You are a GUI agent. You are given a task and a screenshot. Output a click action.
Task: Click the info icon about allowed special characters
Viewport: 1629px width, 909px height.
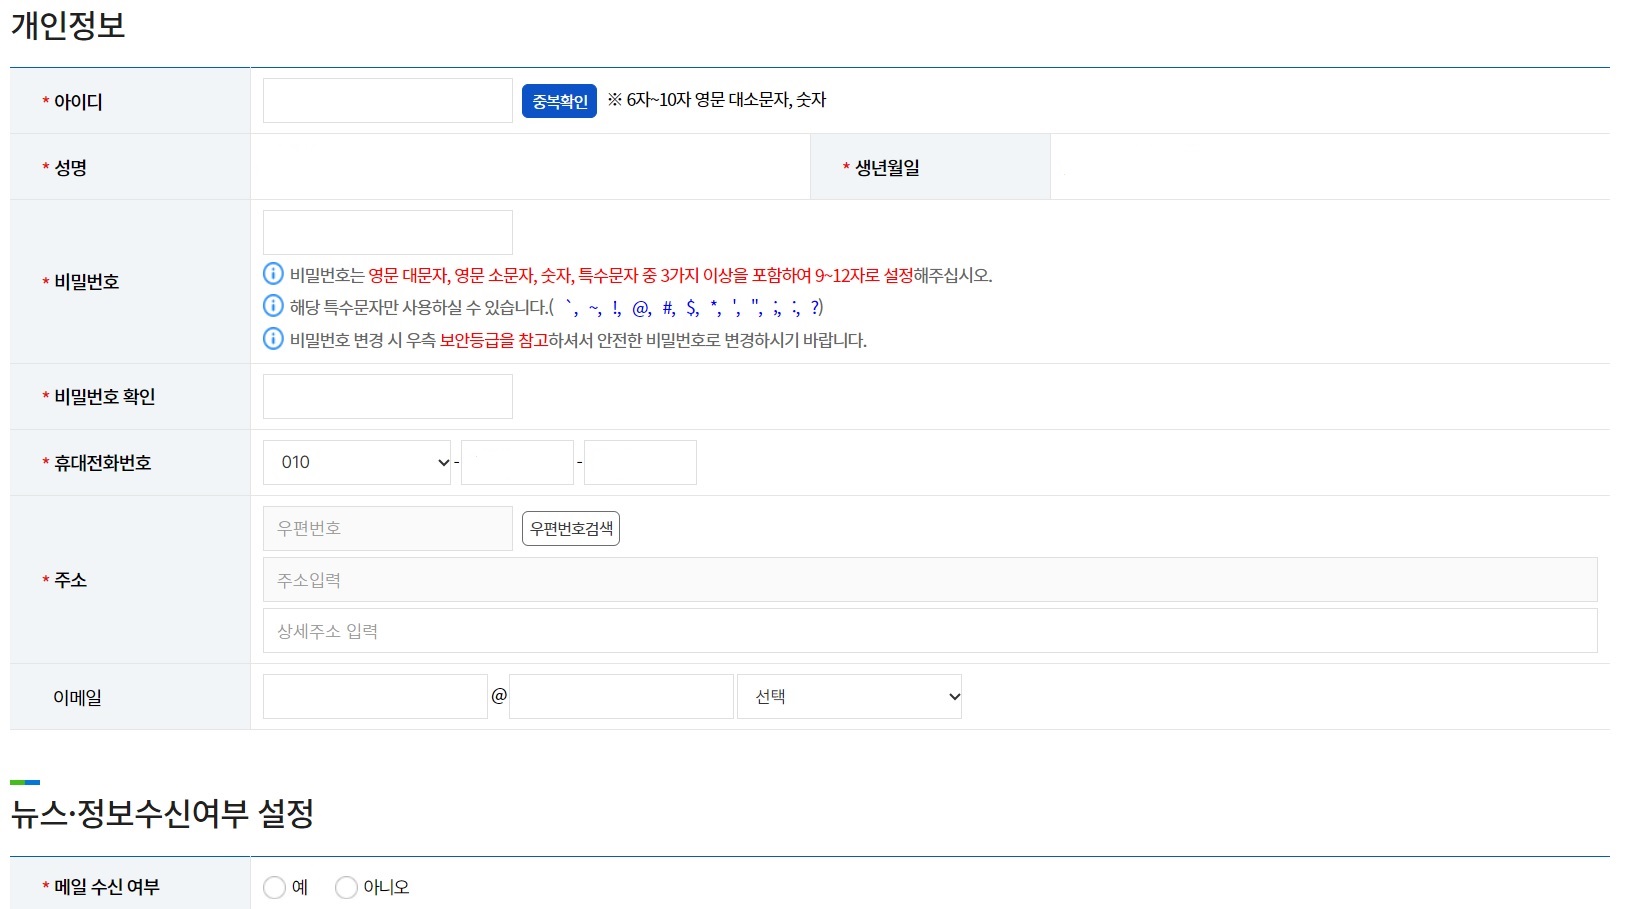(272, 307)
